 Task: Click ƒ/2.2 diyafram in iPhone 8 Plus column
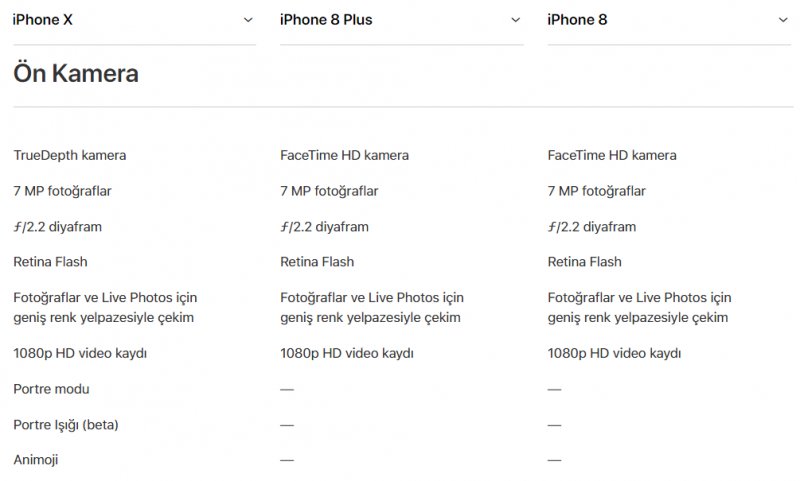(324, 227)
